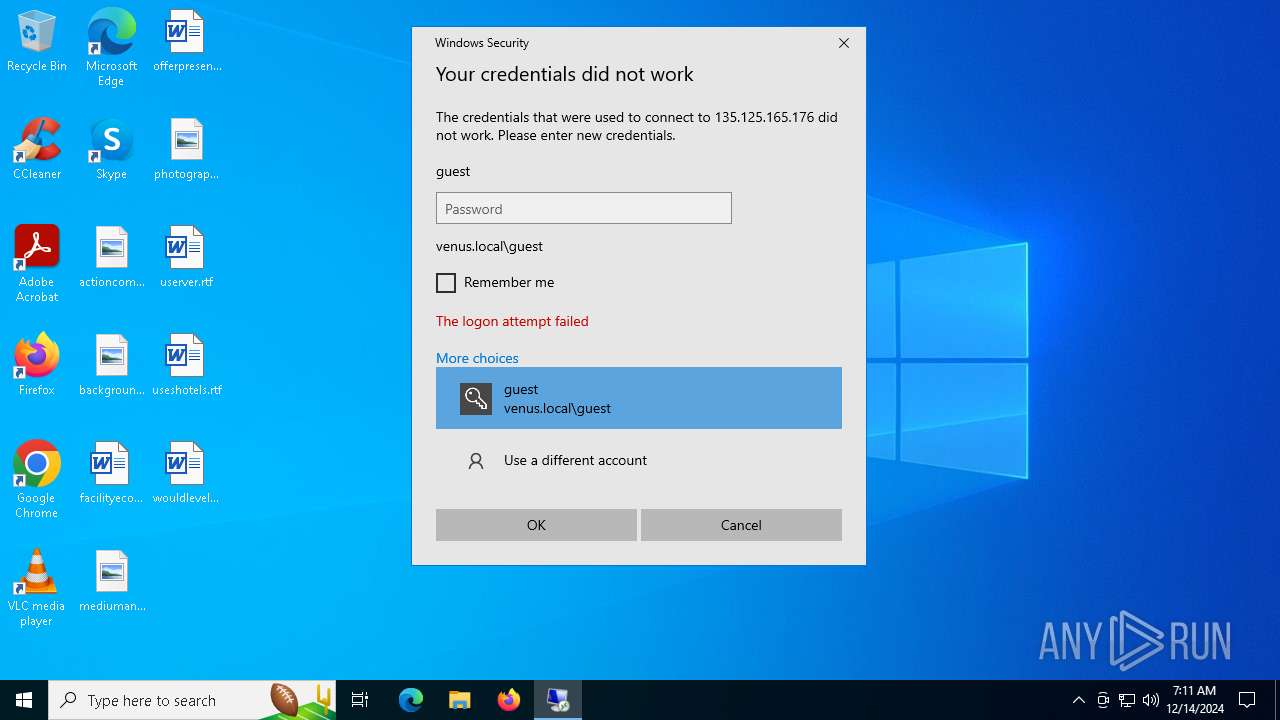Choose Use a different account
The width and height of the screenshot is (1280, 720).
pyautogui.click(x=639, y=460)
